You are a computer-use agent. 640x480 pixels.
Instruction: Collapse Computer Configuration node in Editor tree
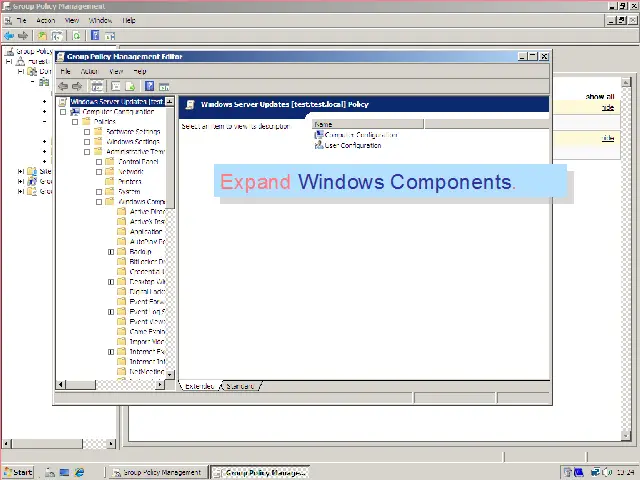click(x=63, y=112)
